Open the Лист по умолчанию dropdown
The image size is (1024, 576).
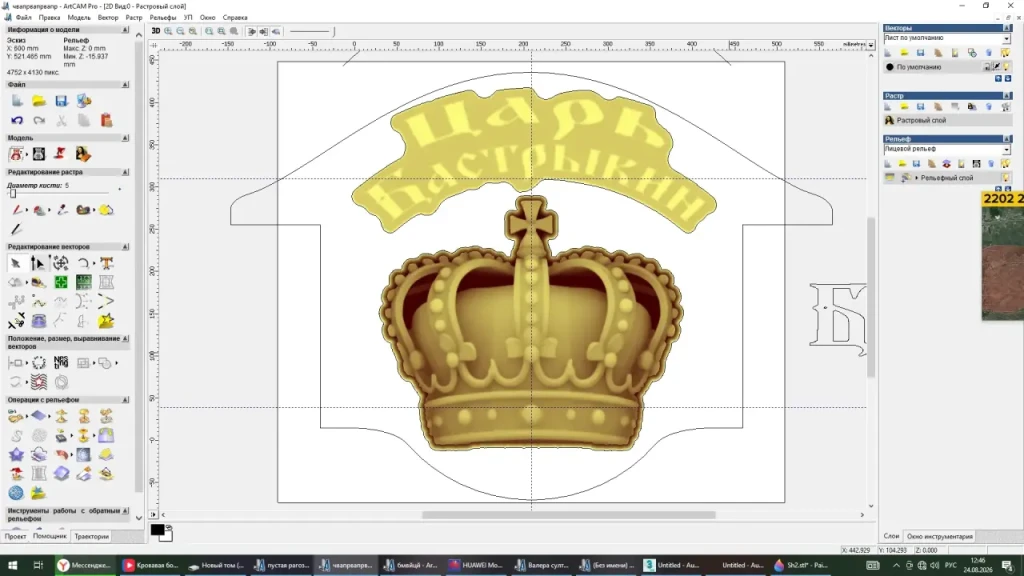coord(1006,39)
